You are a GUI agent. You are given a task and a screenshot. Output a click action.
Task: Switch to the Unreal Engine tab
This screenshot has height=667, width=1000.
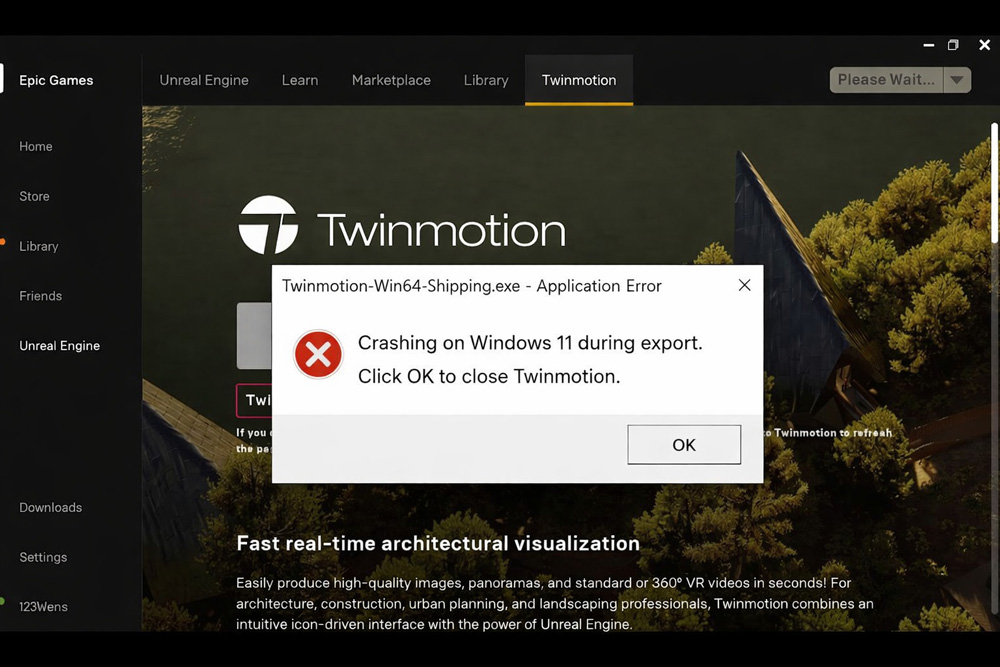click(204, 80)
